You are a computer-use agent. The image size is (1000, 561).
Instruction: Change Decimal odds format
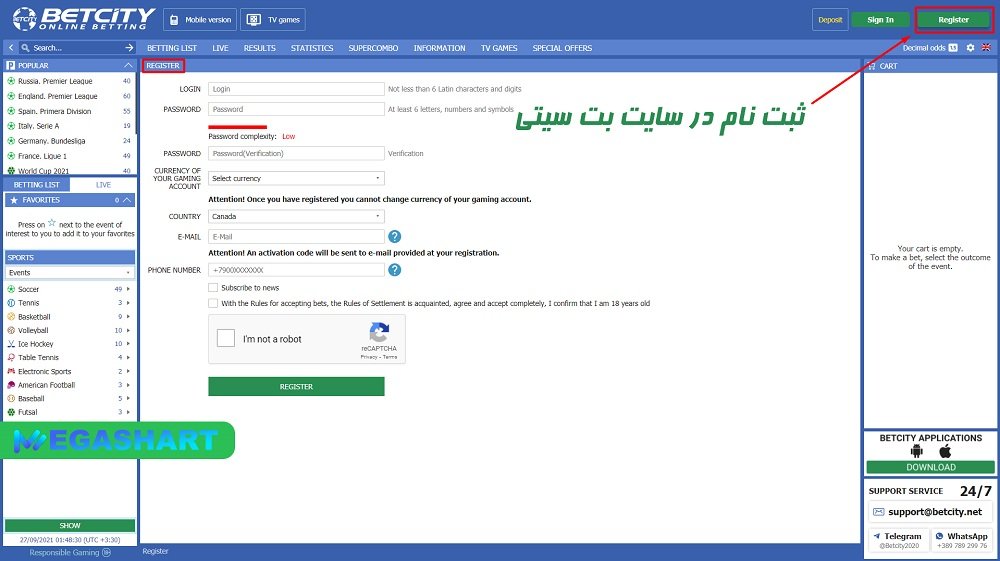[930, 48]
